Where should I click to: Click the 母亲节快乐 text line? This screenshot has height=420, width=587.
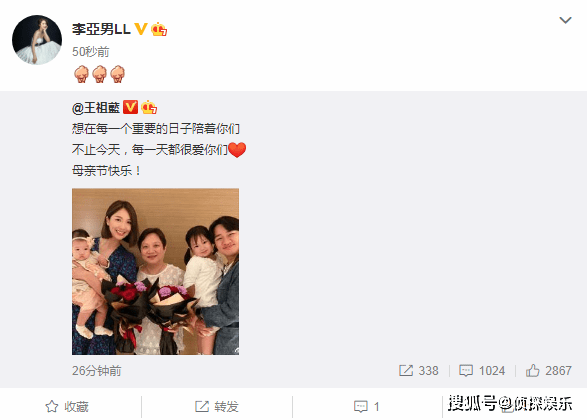pyautogui.click(x=106, y=171)
